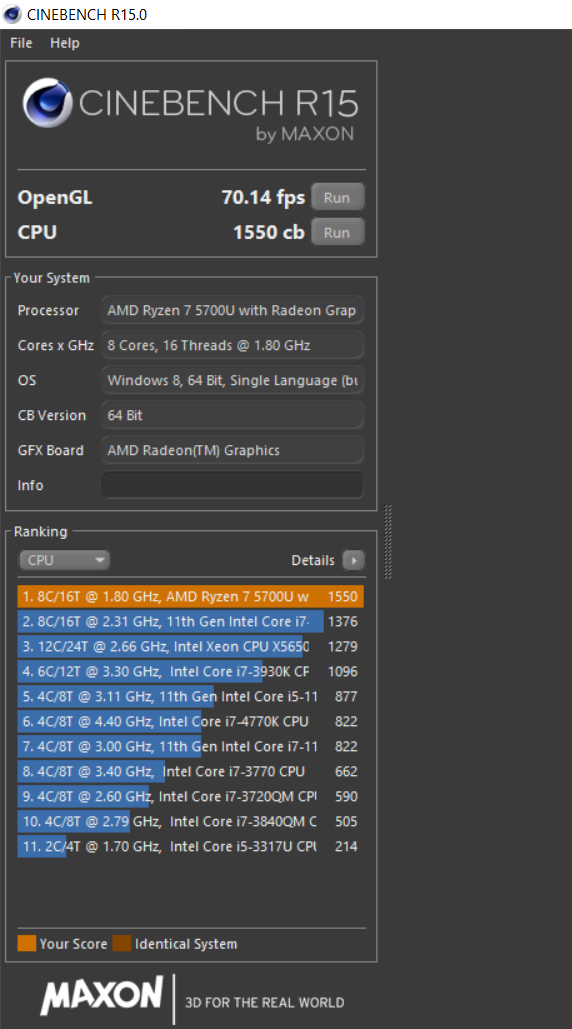Click the MAXON logo at bottom

102,996
